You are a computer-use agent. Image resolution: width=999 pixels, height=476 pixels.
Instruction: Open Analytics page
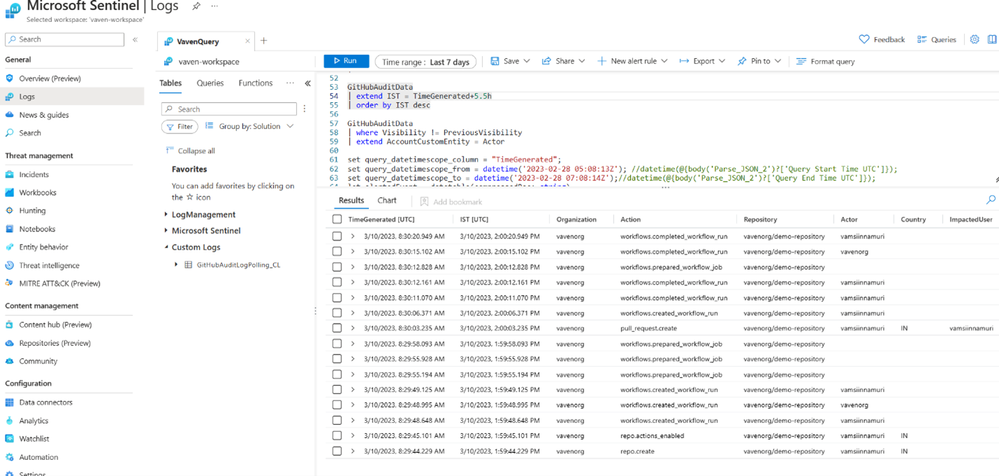34,421
